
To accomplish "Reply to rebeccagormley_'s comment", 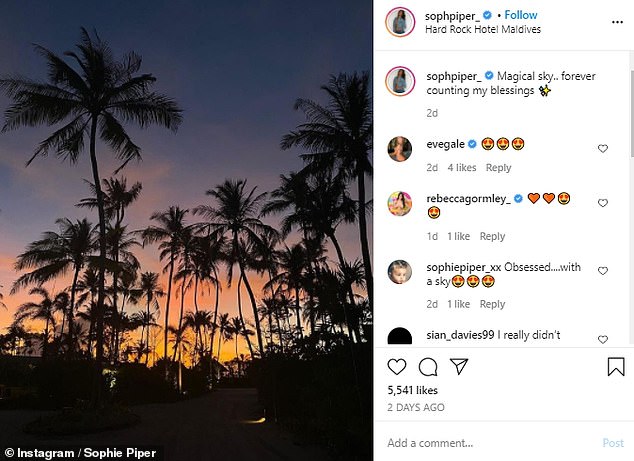I will (x=492, y=236).
